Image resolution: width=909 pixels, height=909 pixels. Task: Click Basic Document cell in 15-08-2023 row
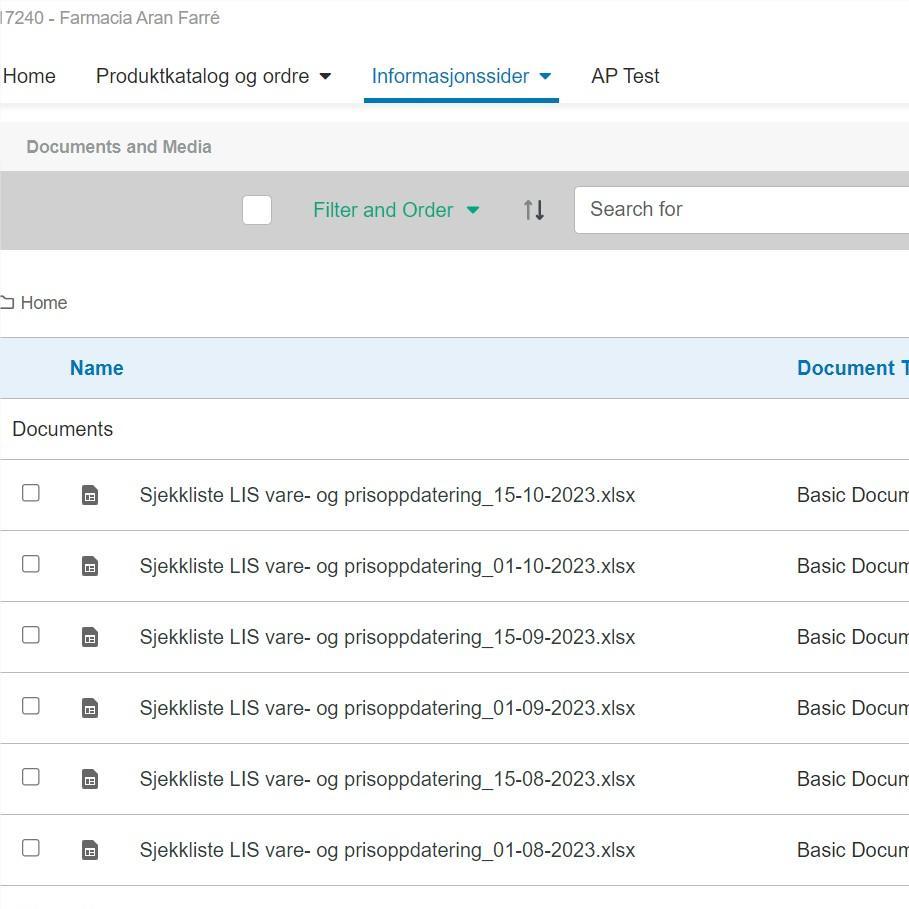click(x=853, y=779)
